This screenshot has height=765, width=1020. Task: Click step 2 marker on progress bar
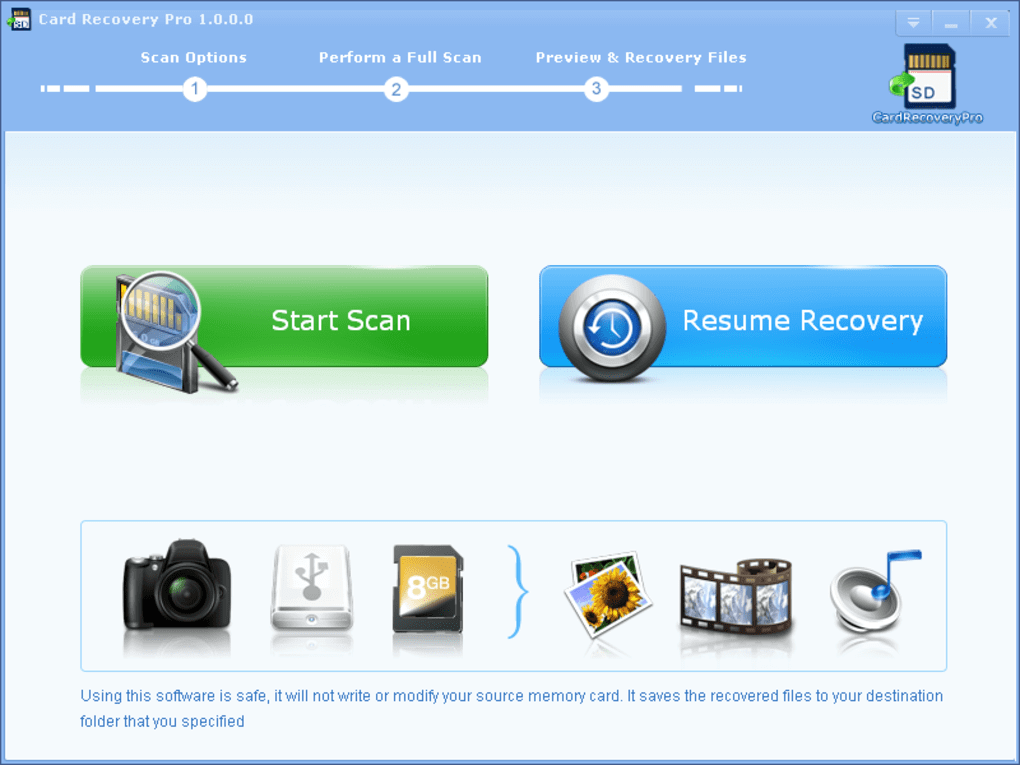tap(396, 89)
